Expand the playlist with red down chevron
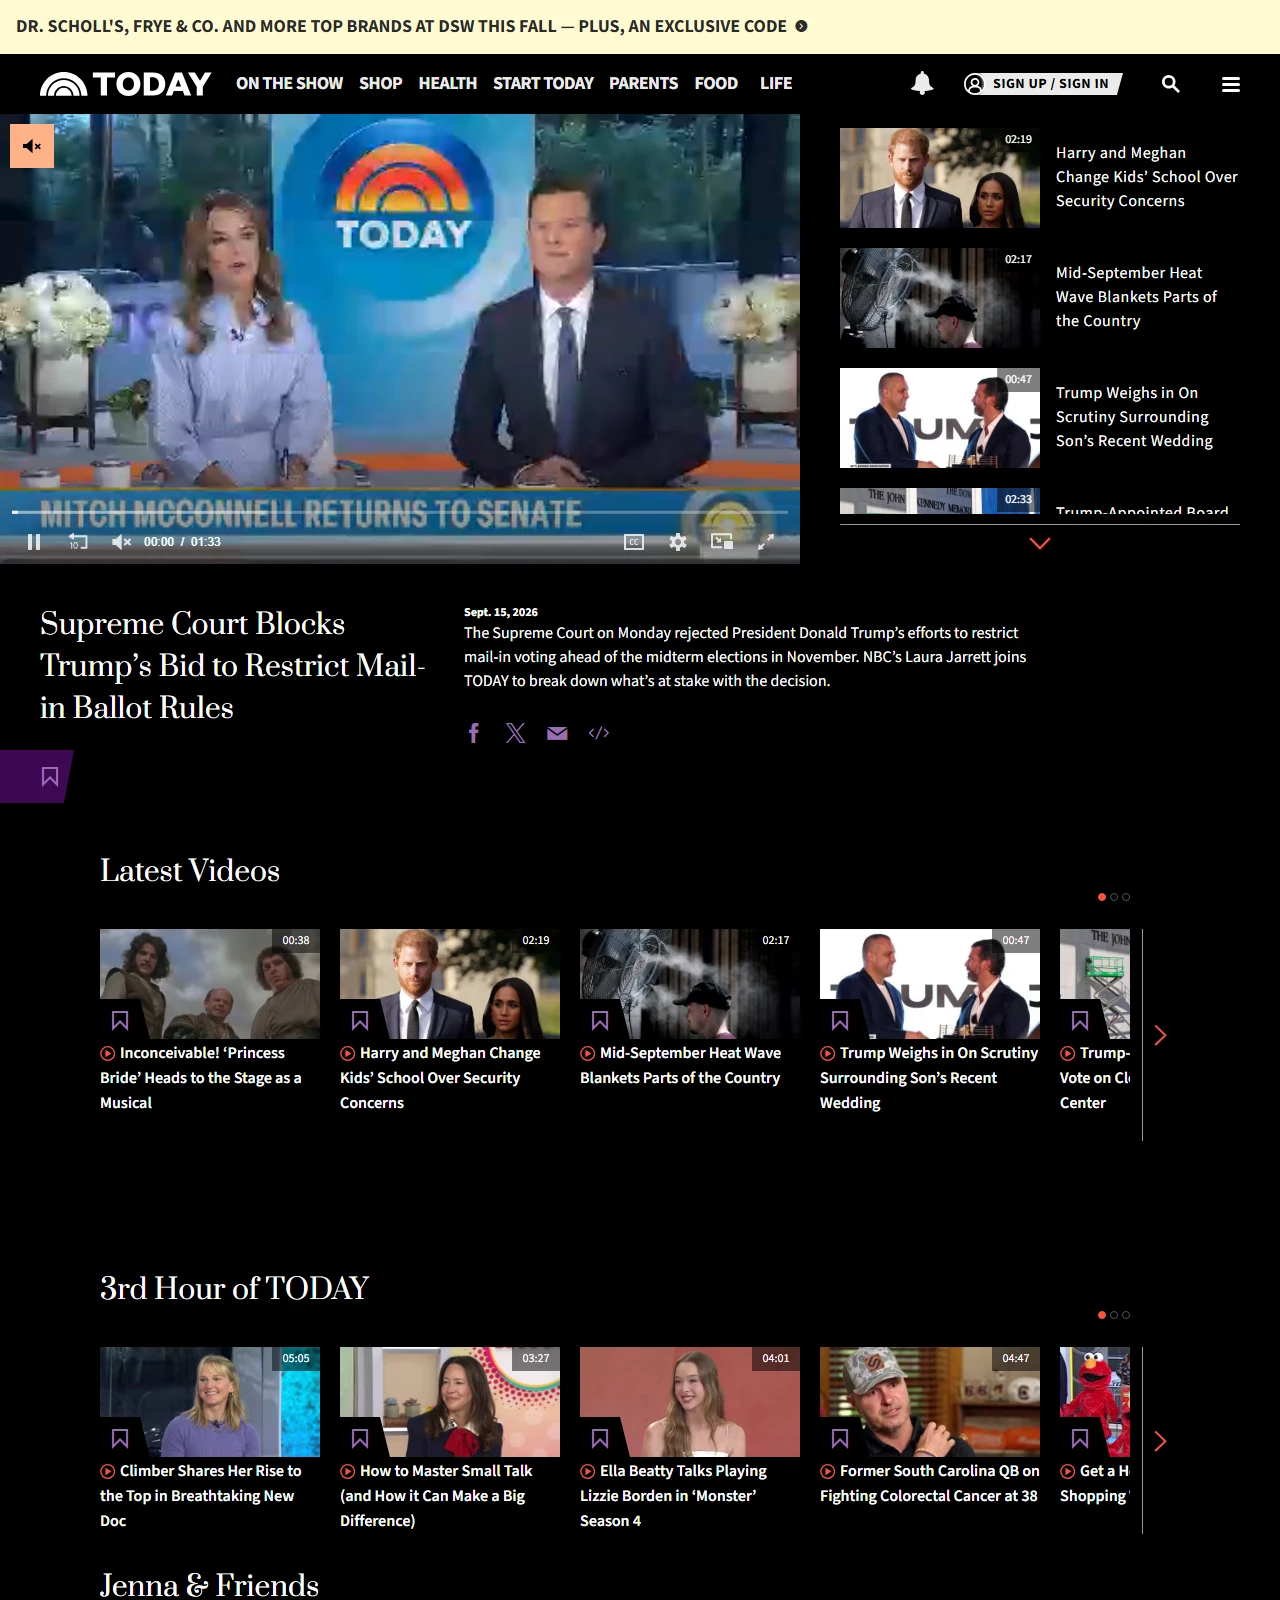 point(1040,543)
